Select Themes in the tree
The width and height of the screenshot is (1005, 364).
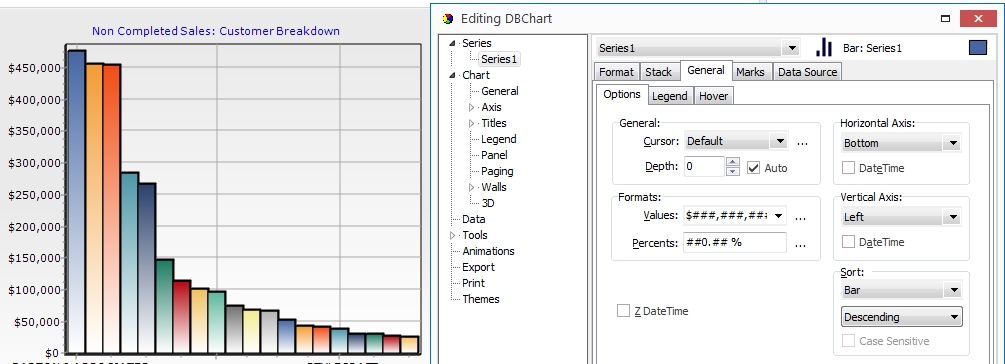(x=481, y=299)
